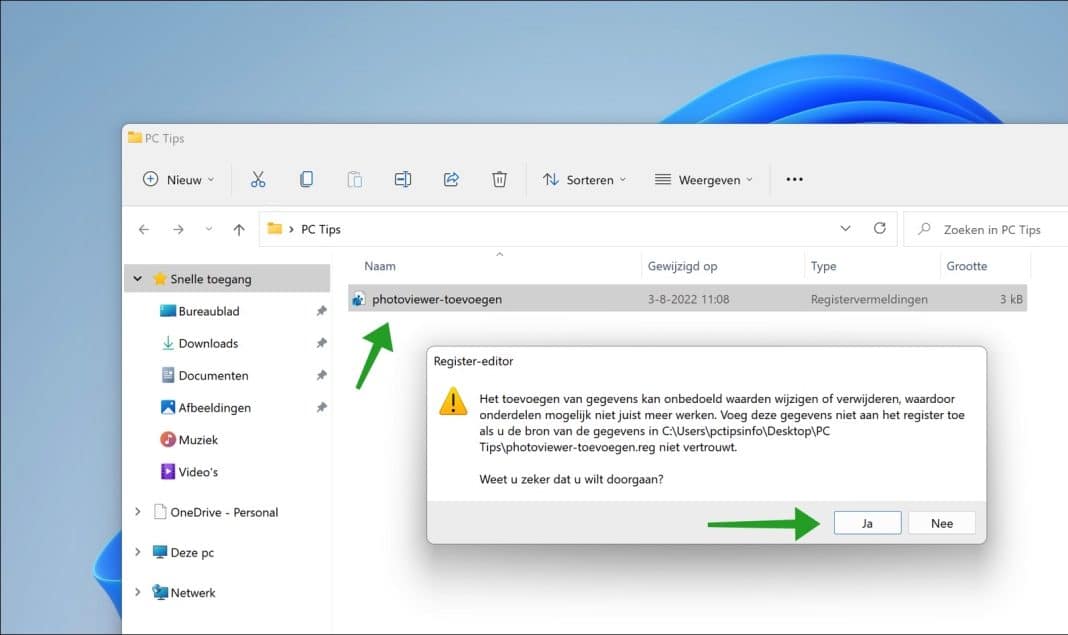Screen dimensions: 1068x635
Task: Click the back navigation arrow
Action: pyautogui.click(x=143, y=228)
